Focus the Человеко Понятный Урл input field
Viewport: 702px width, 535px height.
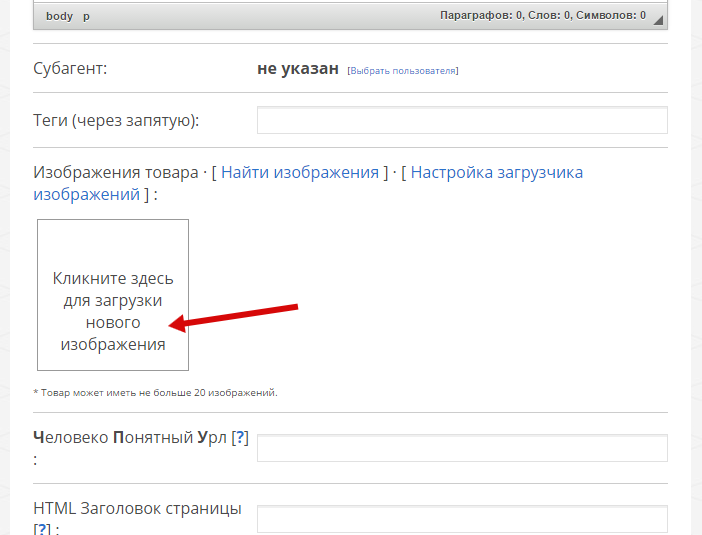(462, 448)
